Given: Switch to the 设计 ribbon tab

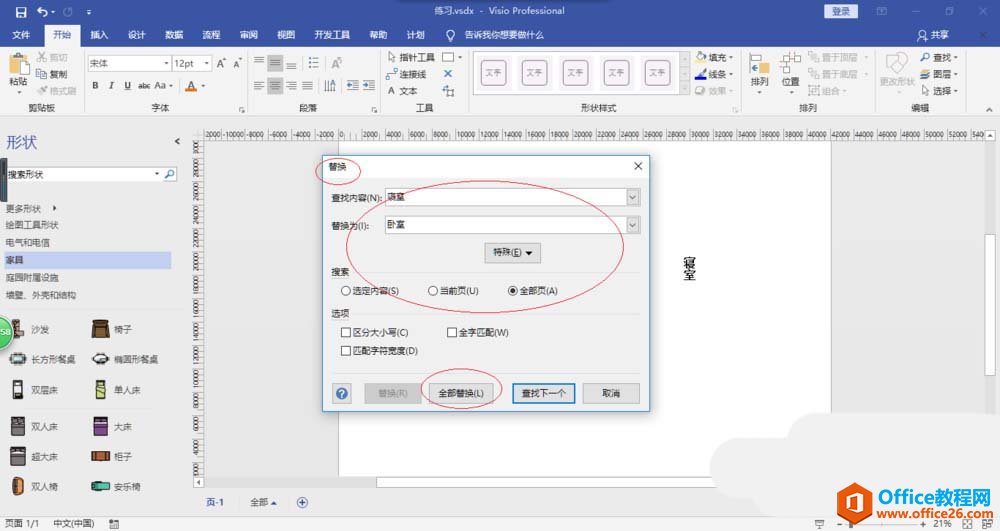Looking at the screenshot, I should click(x=137, y=35).
